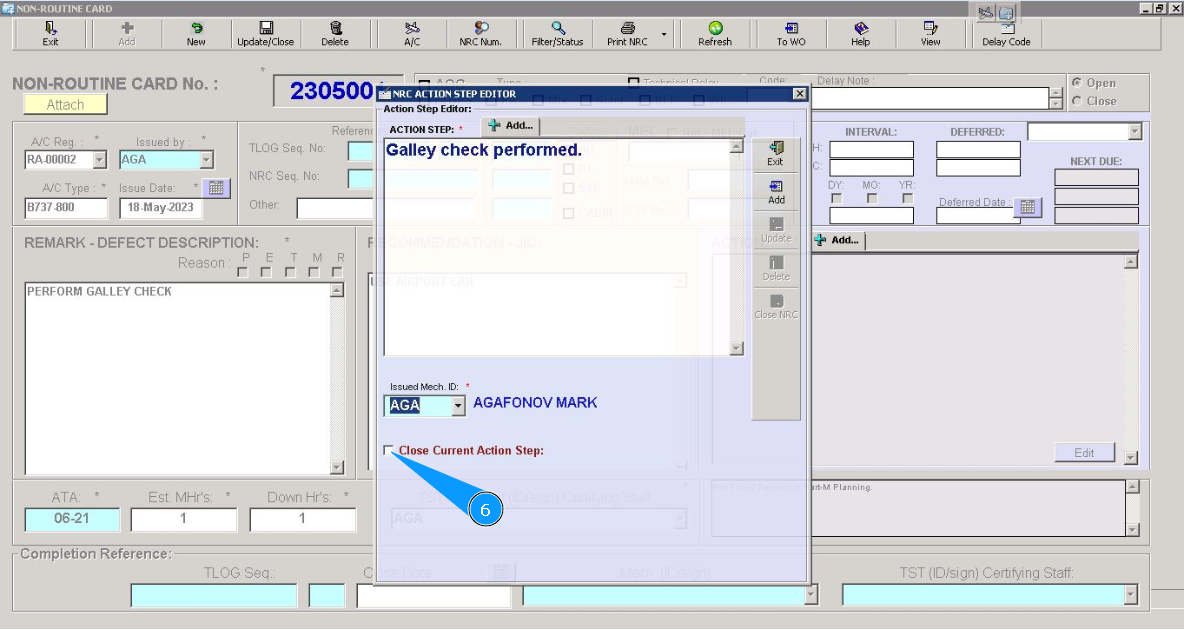This screenshot has width=1184, height=630.
Task: Open the Help book icon
Action: [x=861, y=29]
